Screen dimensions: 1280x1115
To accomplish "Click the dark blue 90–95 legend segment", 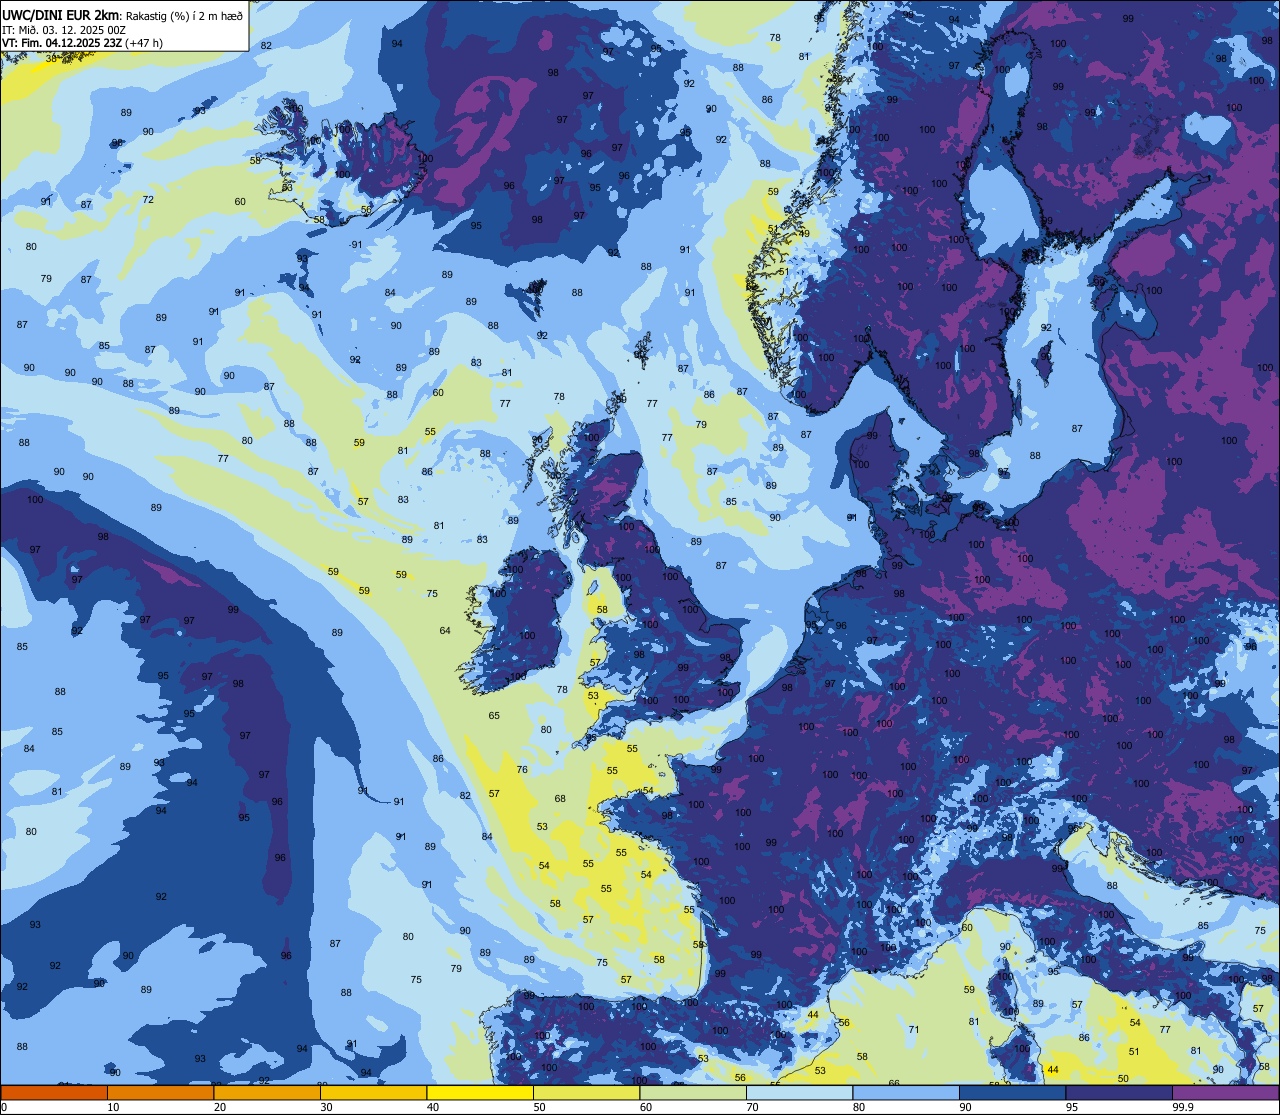I will click(1013, 1093).
